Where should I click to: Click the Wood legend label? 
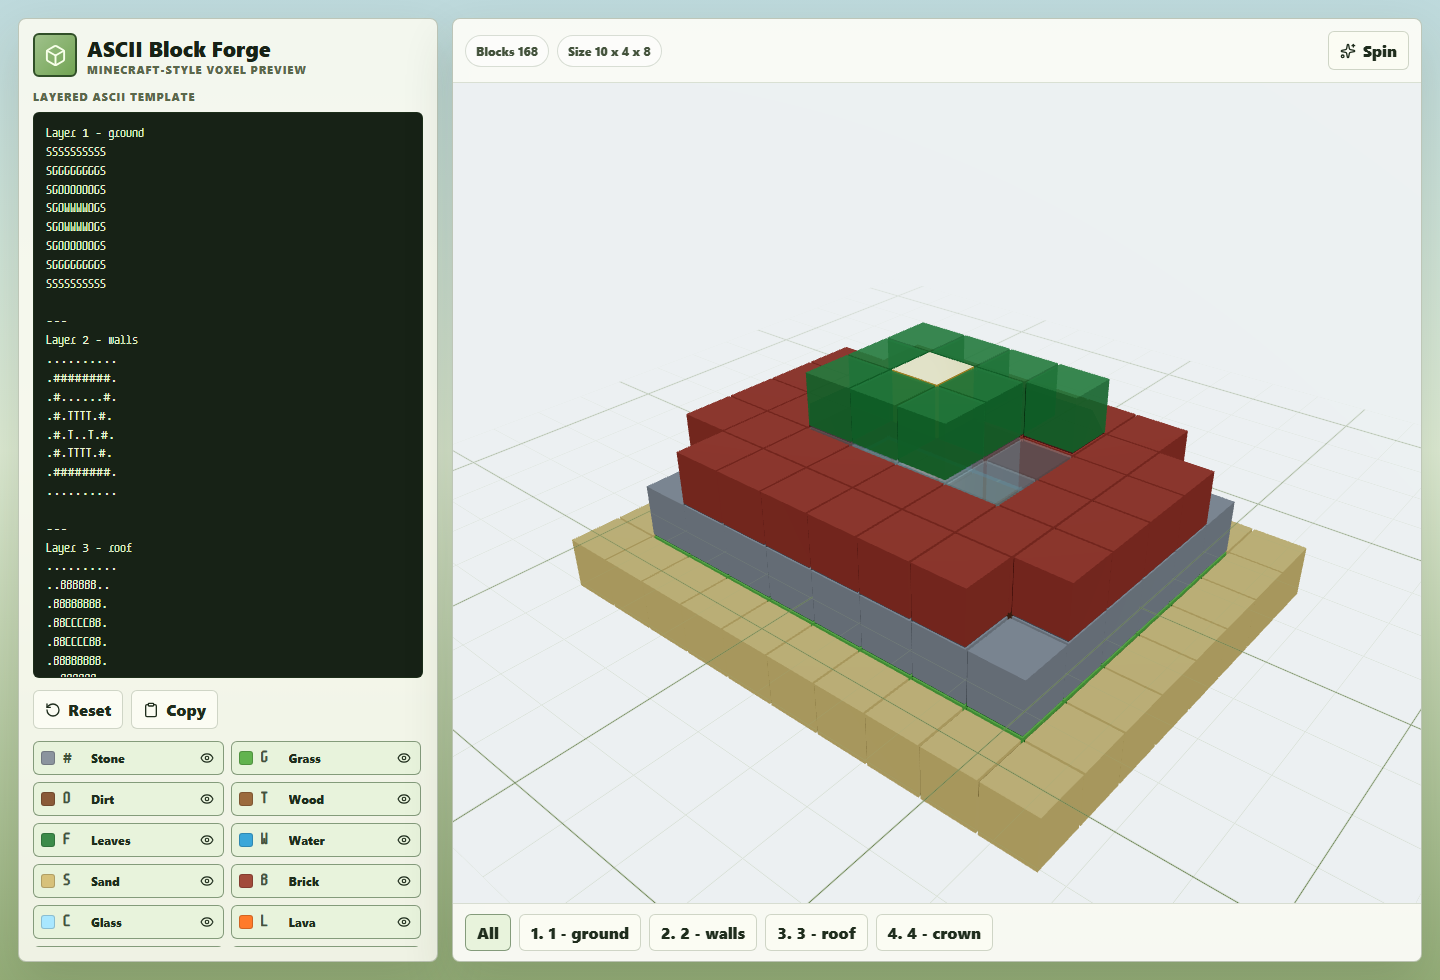point(306,800)
